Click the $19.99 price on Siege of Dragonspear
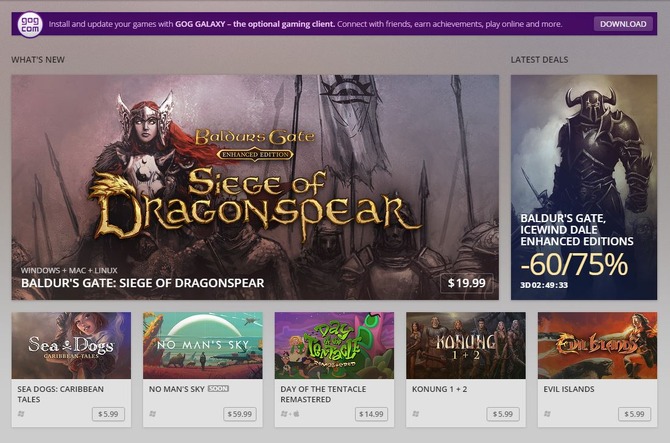 click(466, 283)
